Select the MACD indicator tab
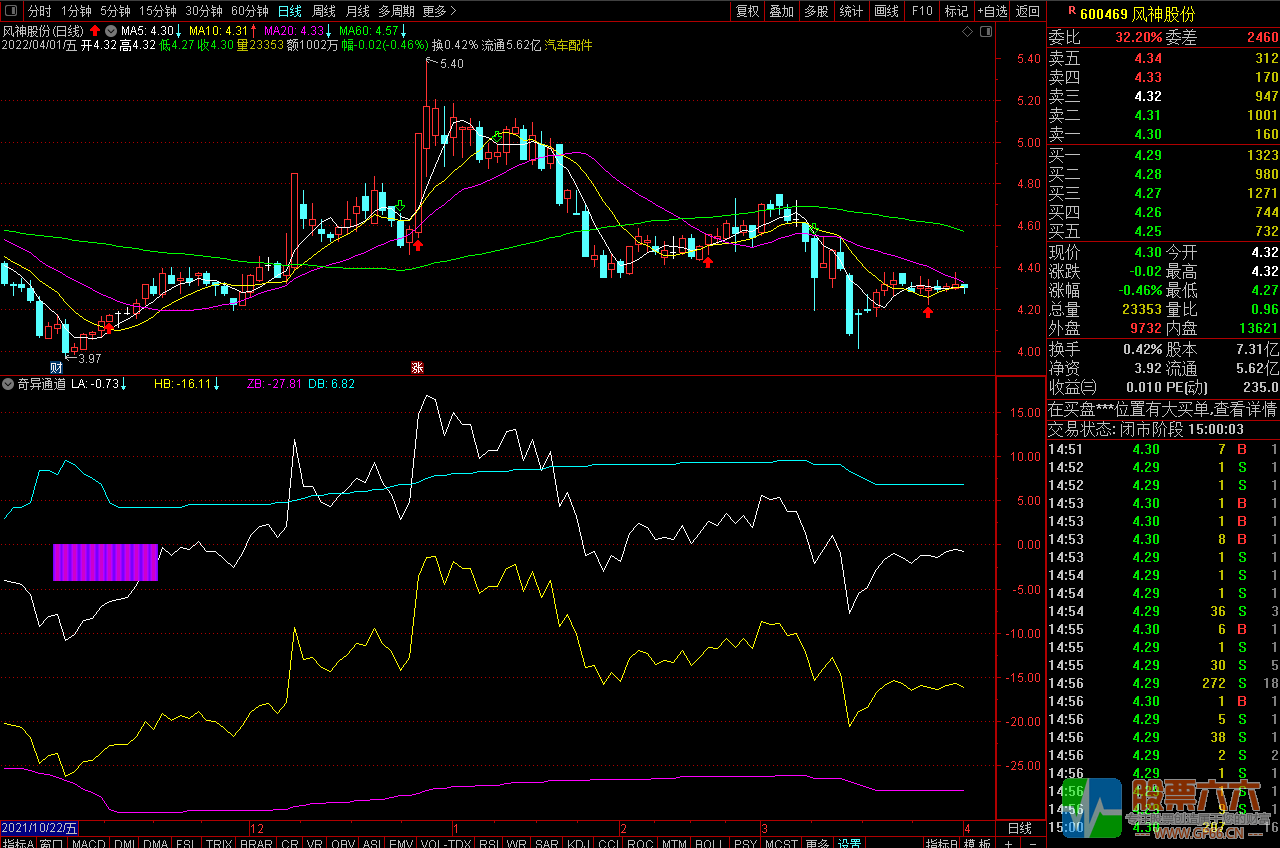The image size is (1280, 848). pos(88,844)
